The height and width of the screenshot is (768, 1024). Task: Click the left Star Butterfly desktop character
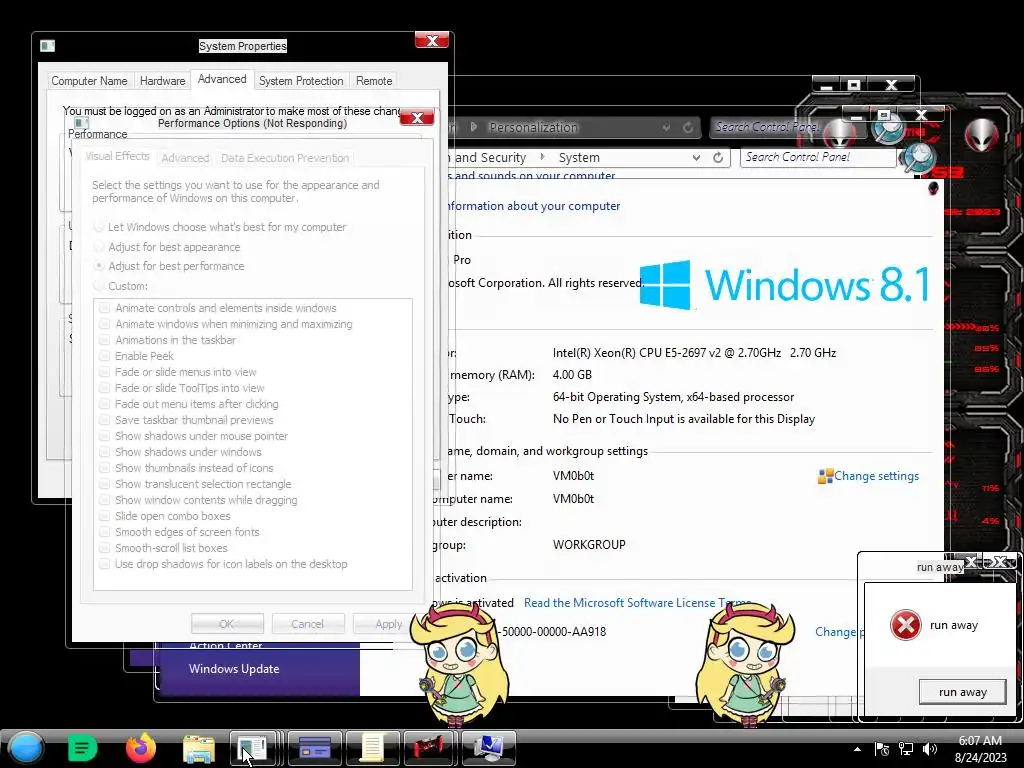[460, 665]
